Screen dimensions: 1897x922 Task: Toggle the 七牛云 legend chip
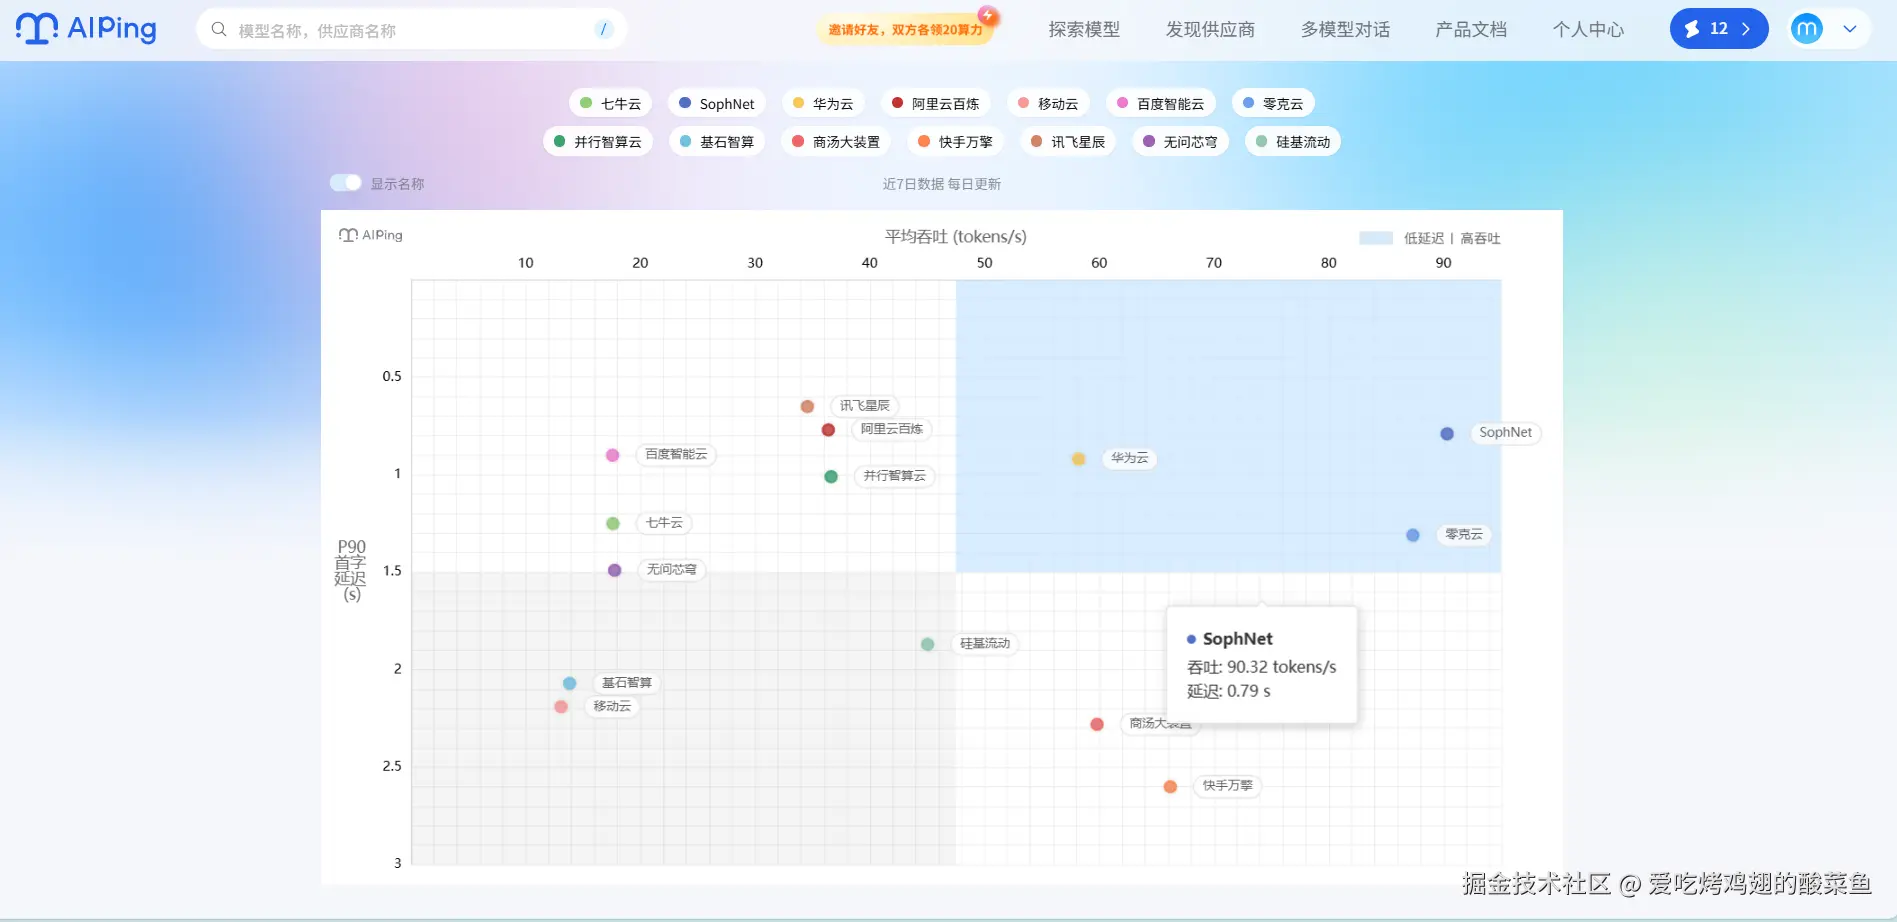pos(610,103)
